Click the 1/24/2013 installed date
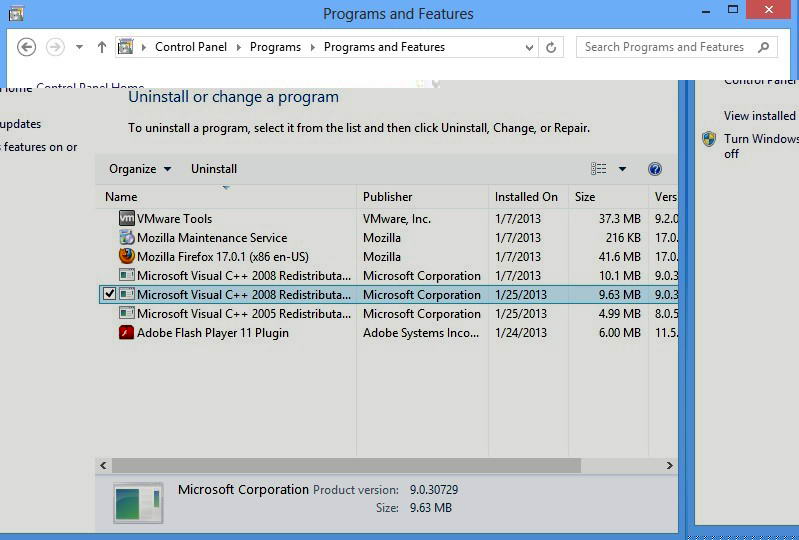799x540 pixels. [x=520, y=333]
